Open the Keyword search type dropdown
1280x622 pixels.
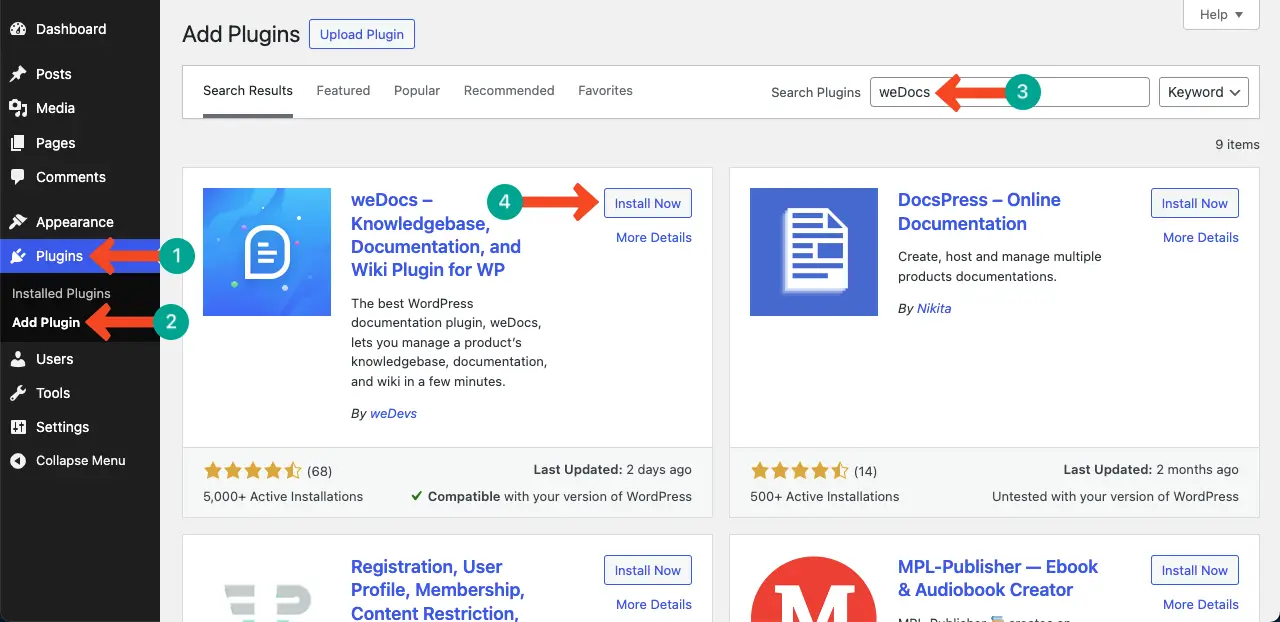coord(1204,92)
